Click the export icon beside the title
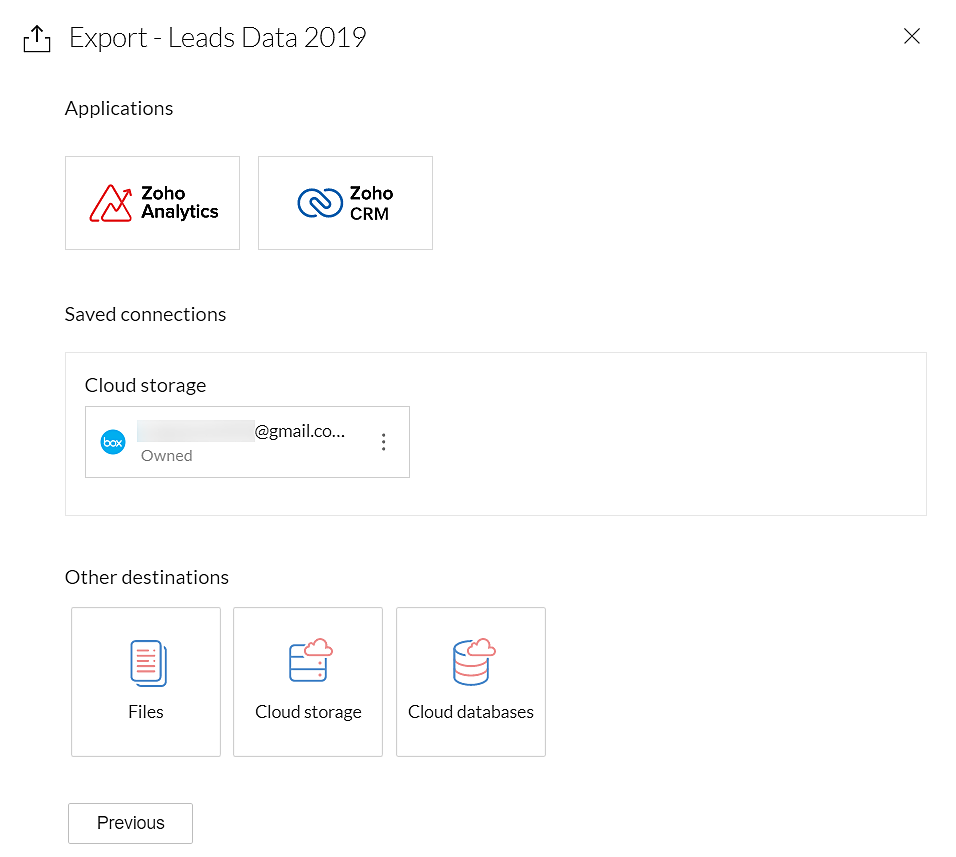The height and width of the screenshot is (857, 956). tap(37, 38)
